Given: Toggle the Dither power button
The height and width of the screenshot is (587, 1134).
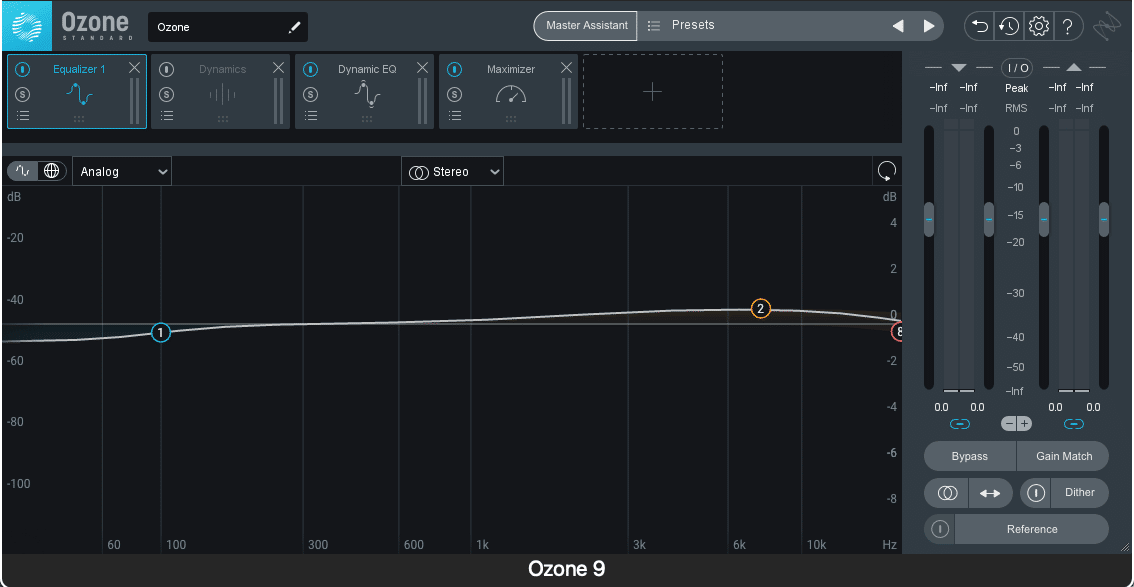Looking at the screenshot, I should pos(1036,493).
